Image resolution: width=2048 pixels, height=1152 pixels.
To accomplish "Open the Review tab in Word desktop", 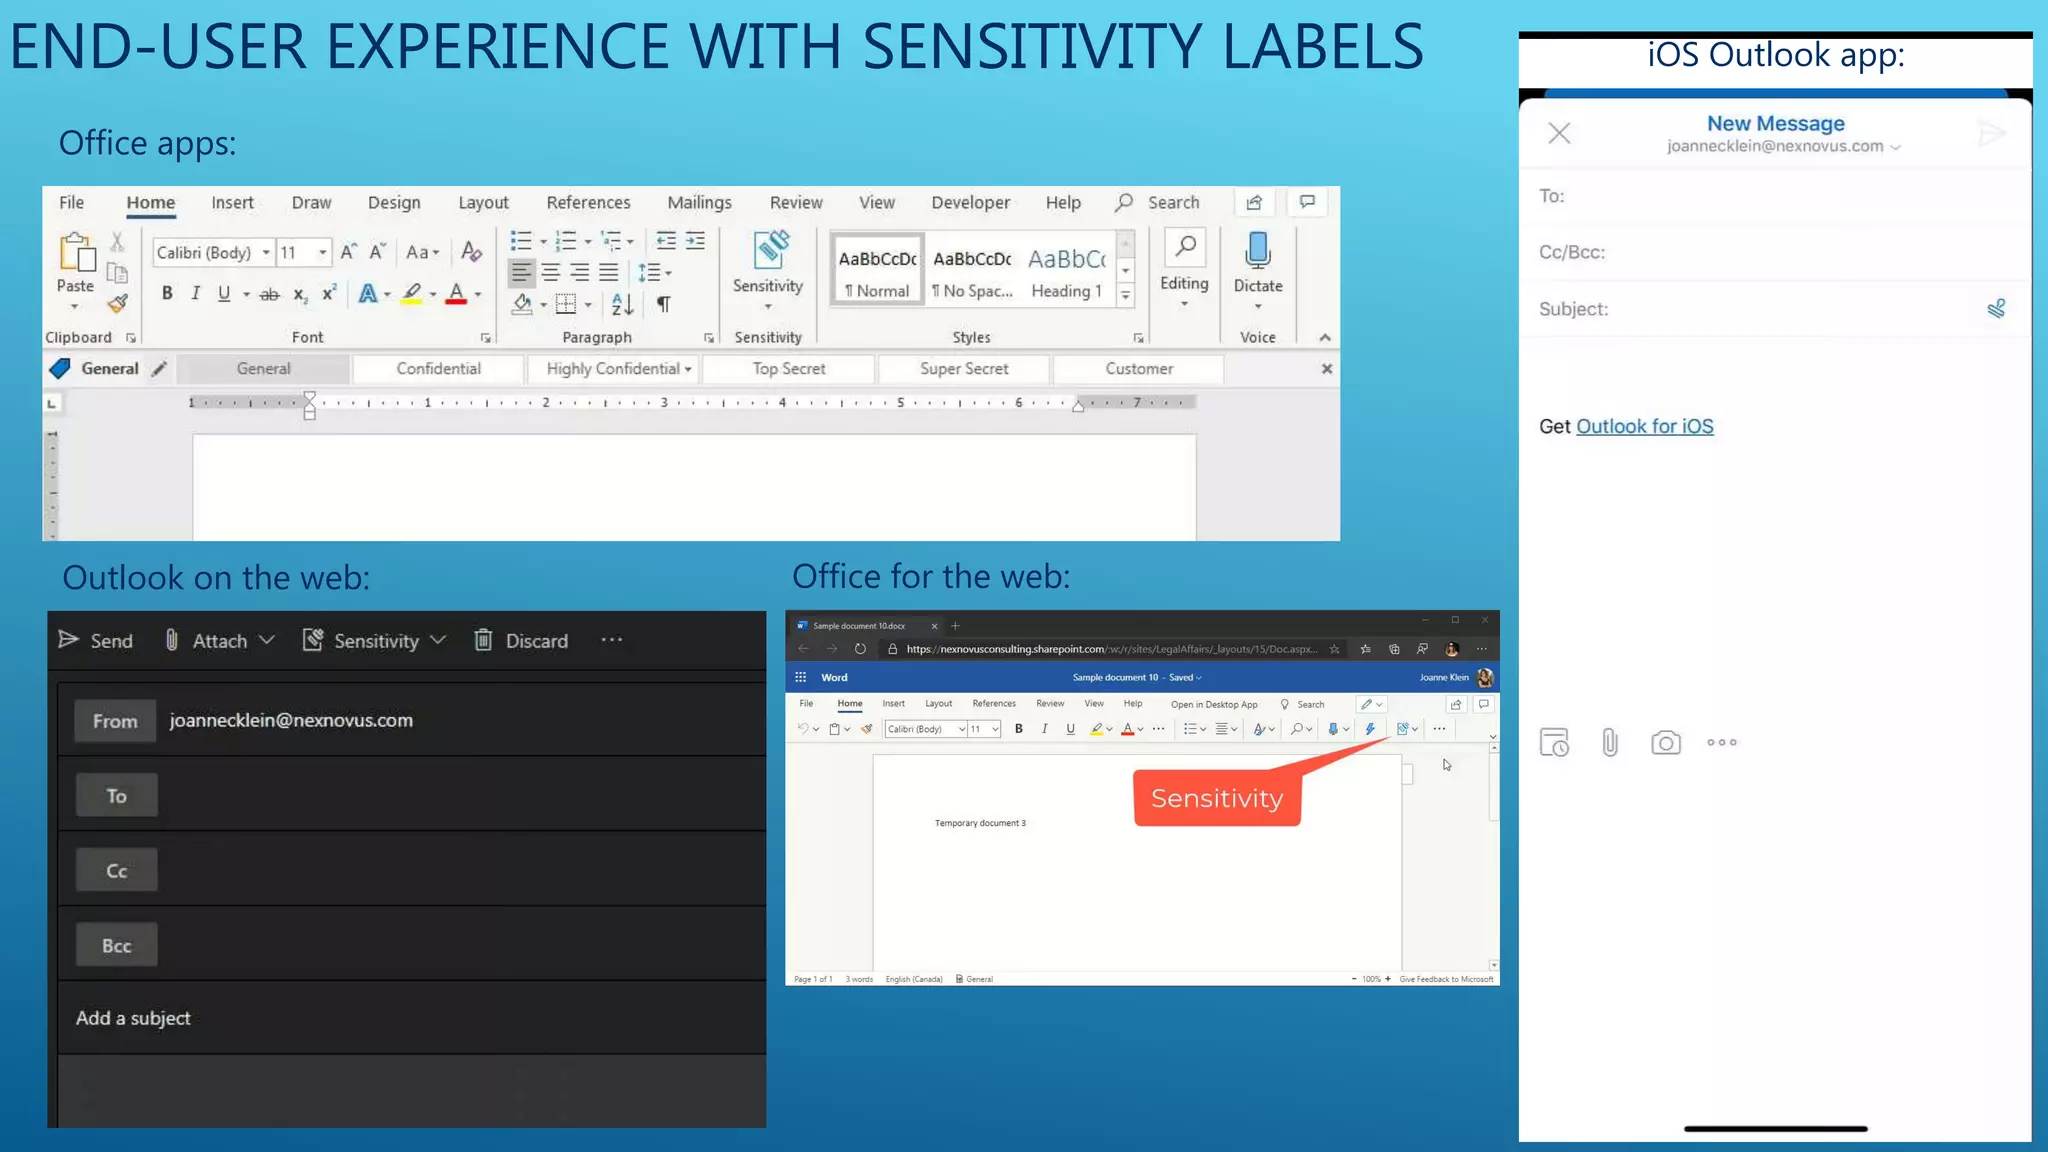I will [x=796, y=203].
